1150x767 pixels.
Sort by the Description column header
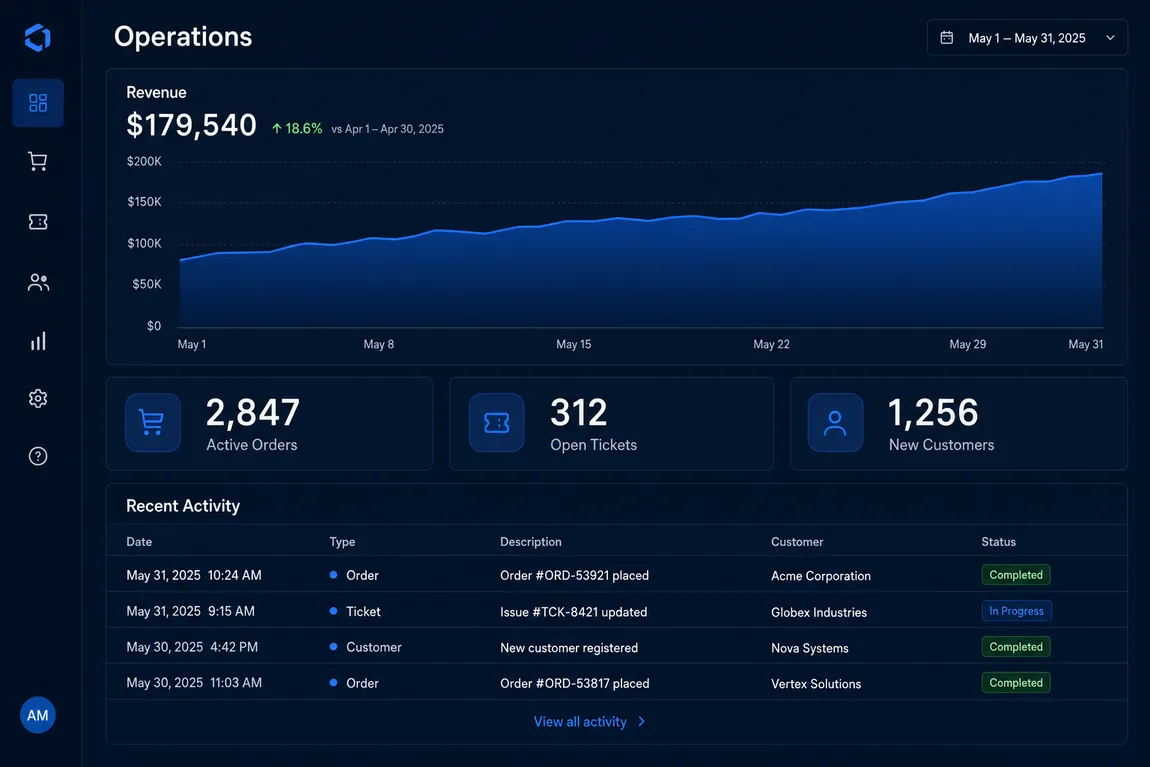(x=531, y=542)
